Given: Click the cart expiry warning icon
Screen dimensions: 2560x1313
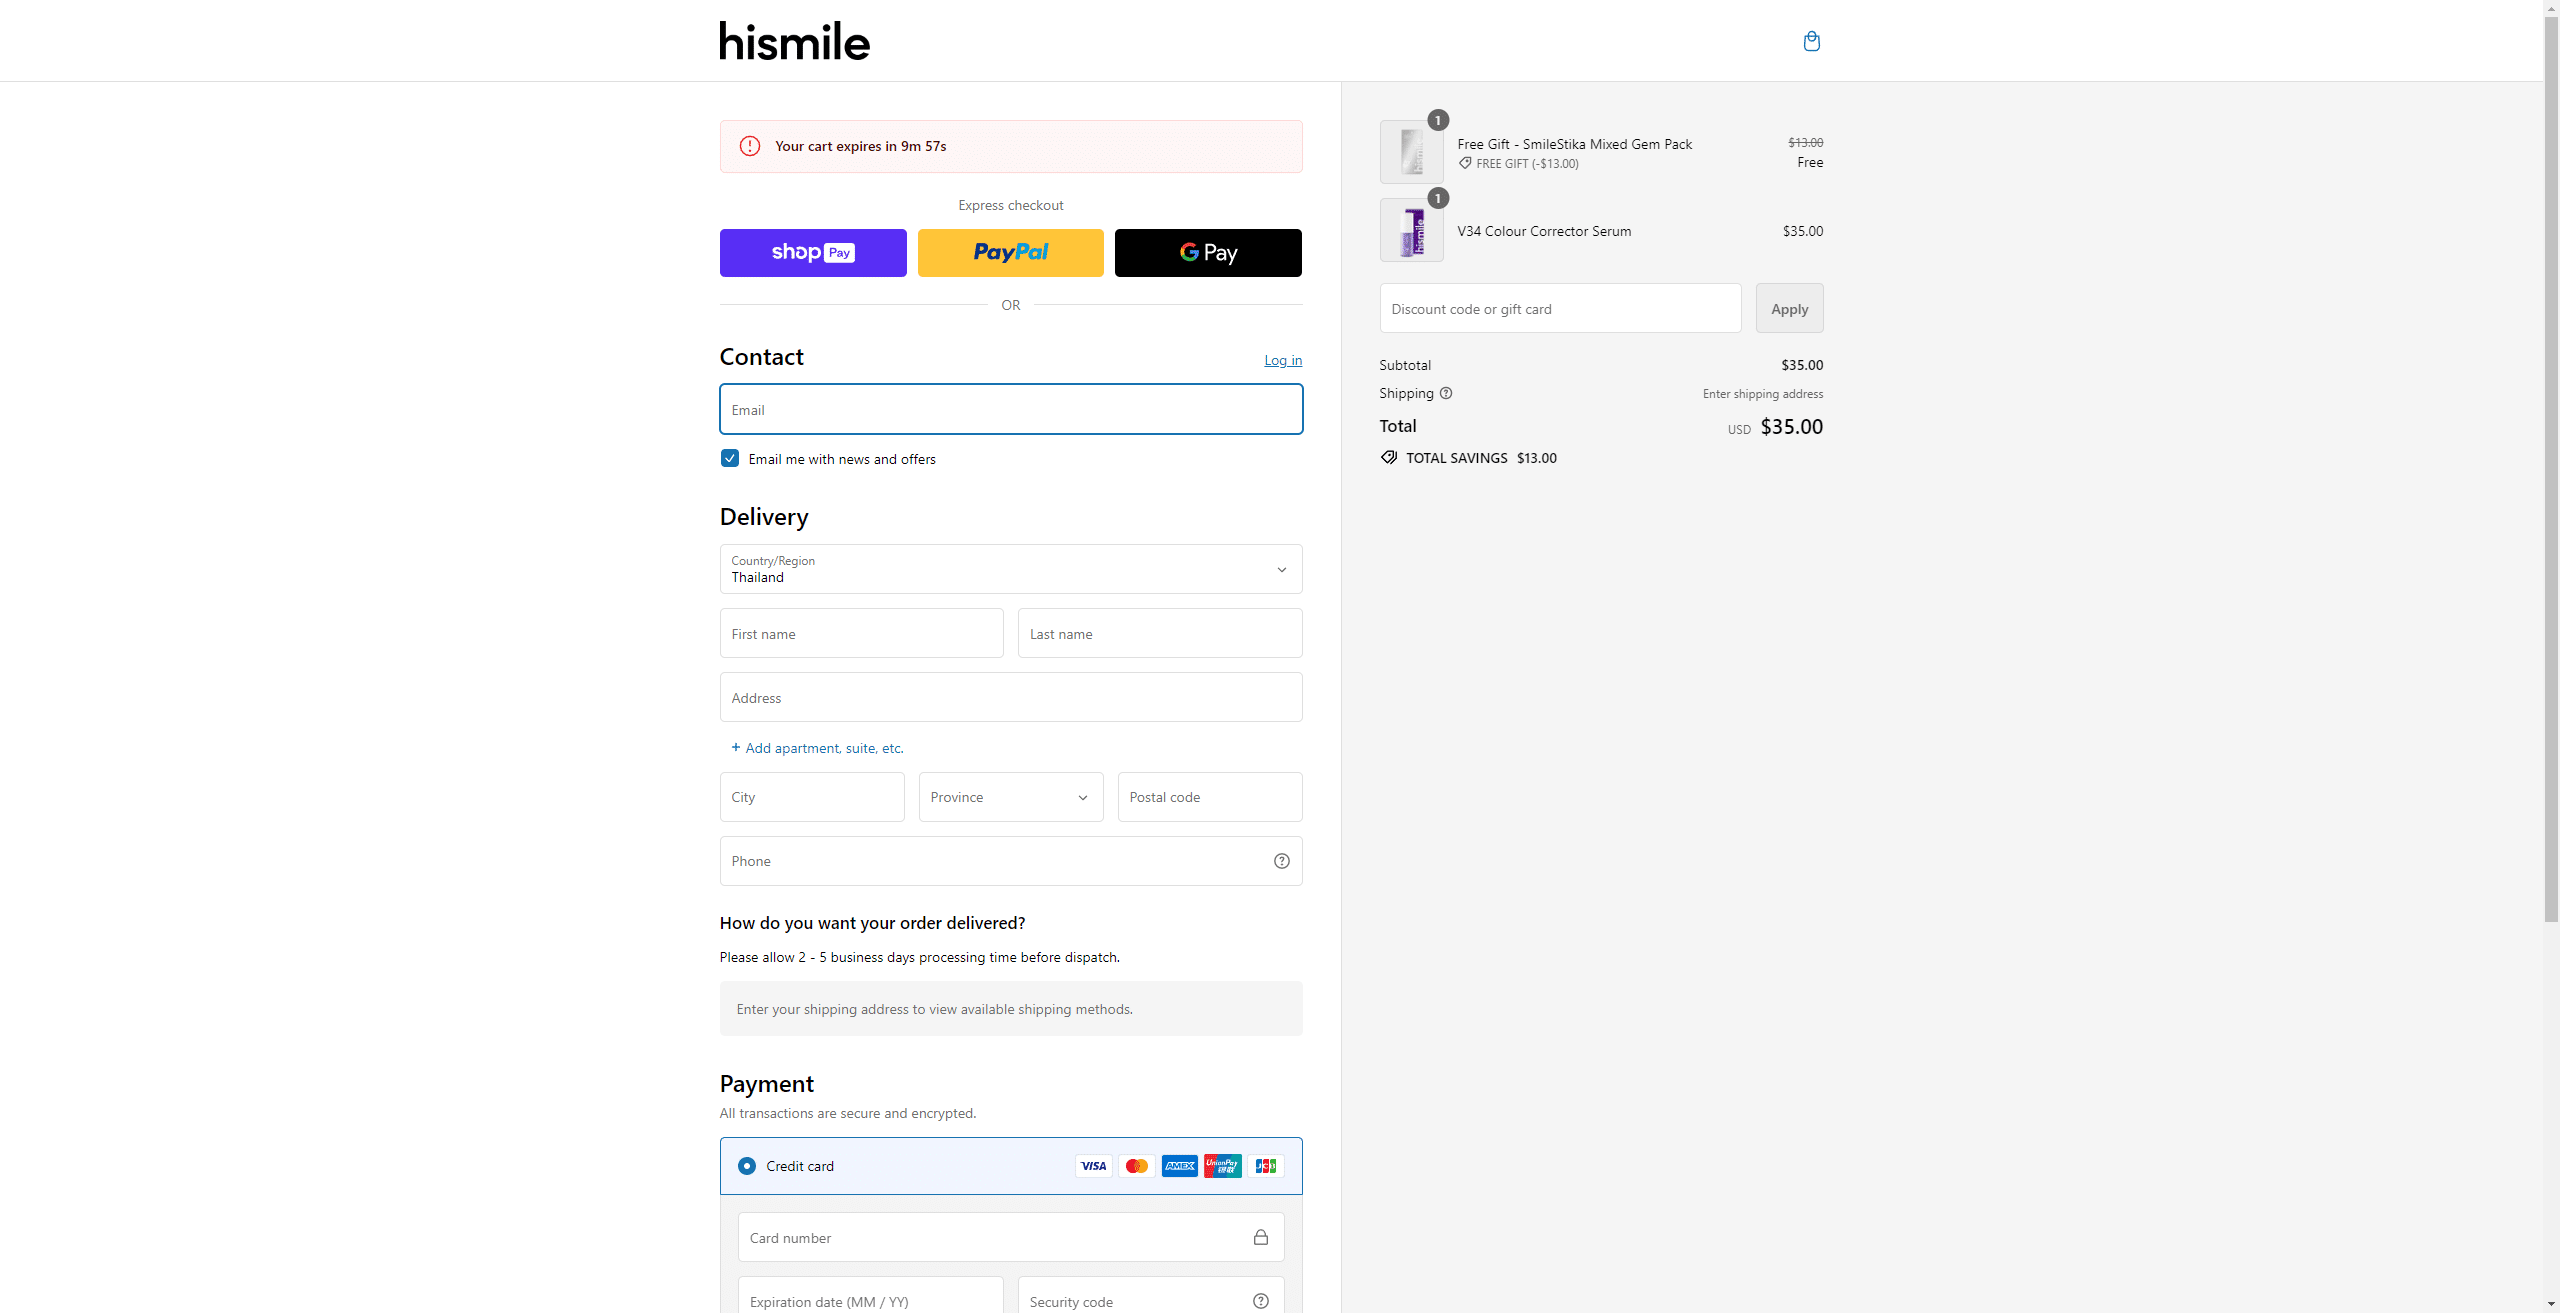Looking at the screenshot, I should click(x=748, y=146).
